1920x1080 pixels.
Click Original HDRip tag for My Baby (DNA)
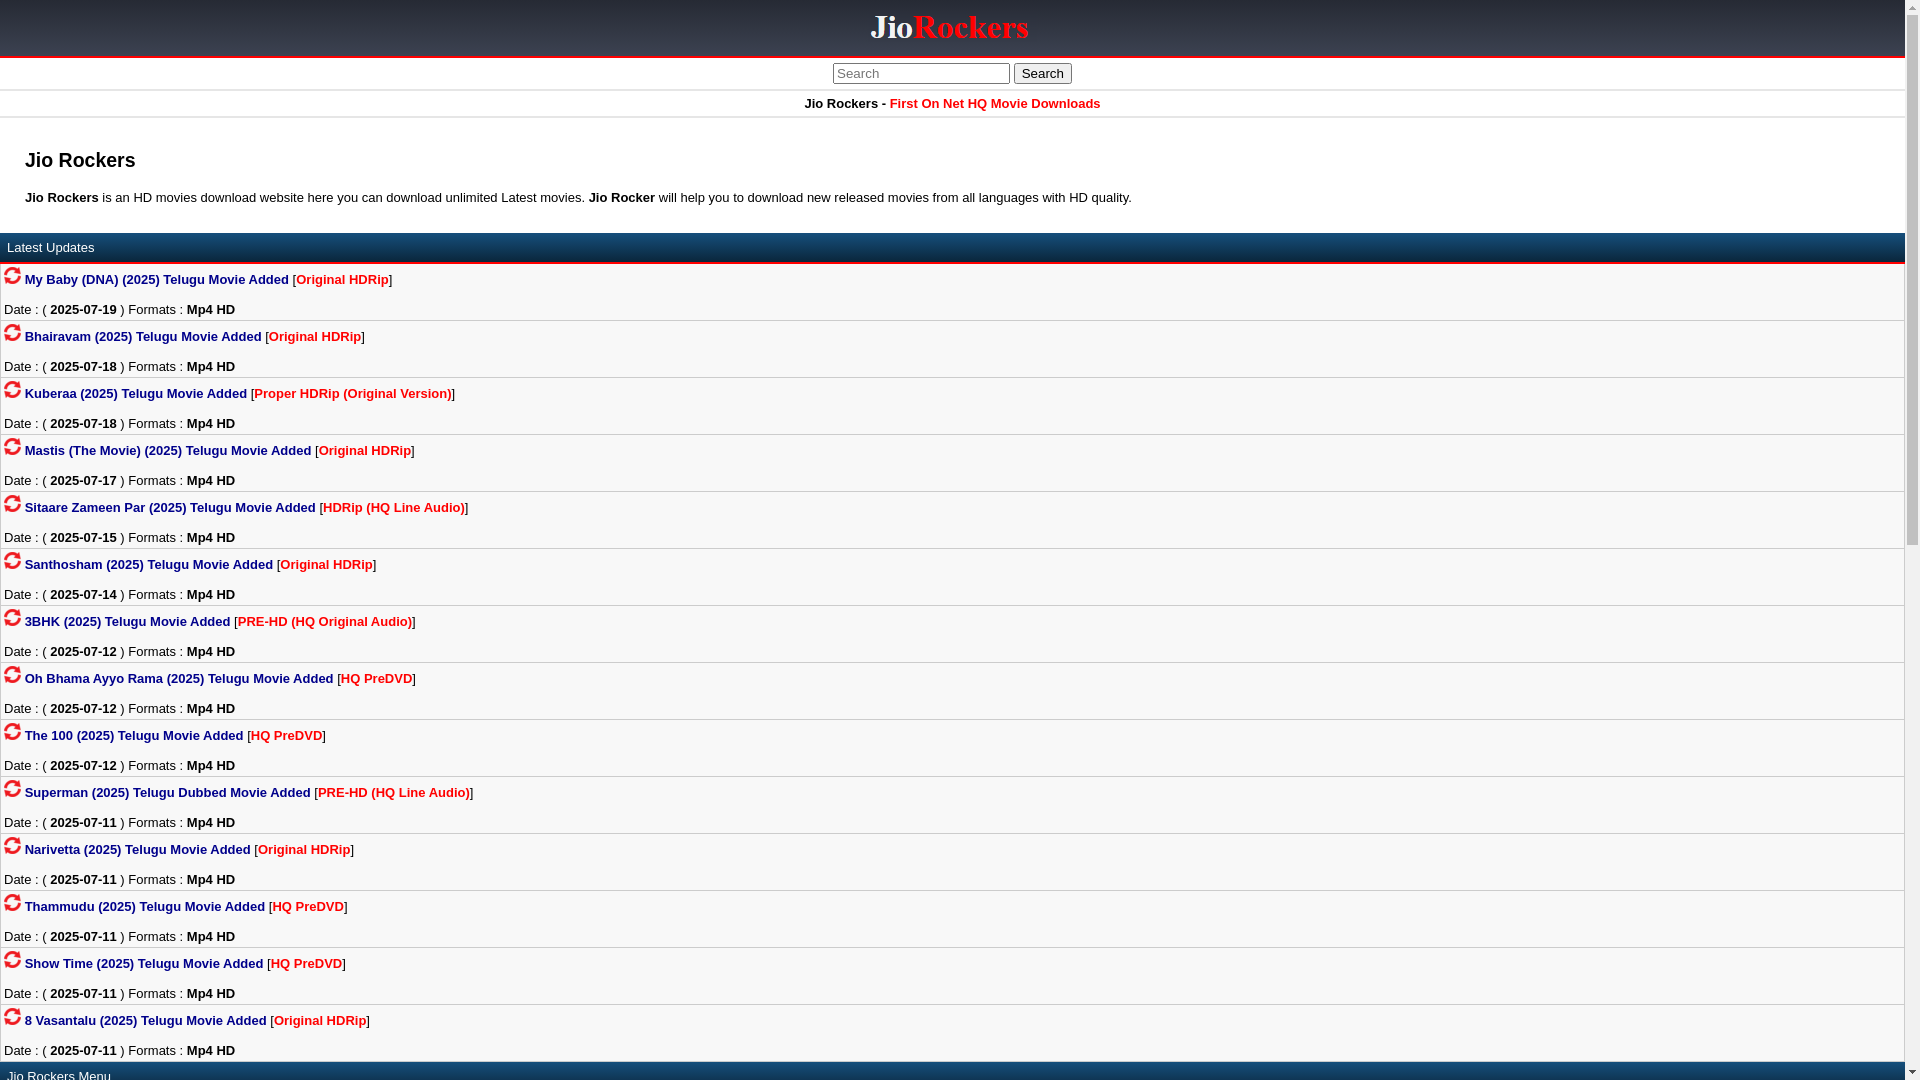342,280
